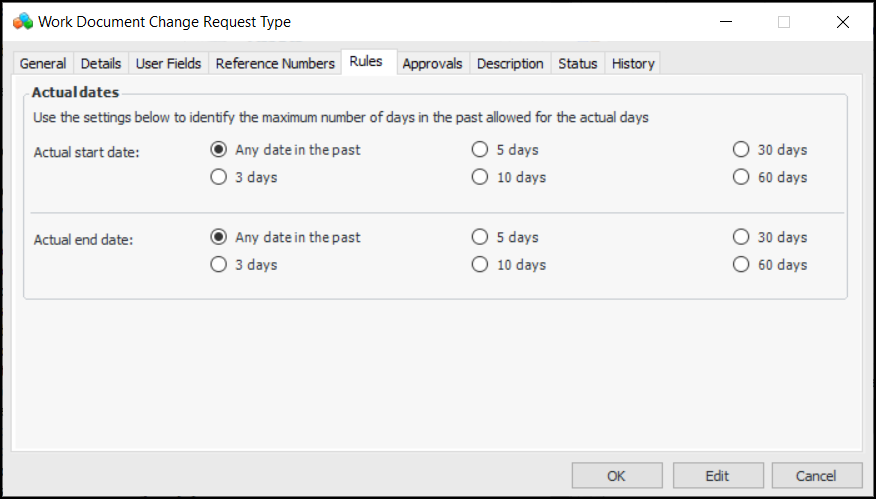Switch to the Approvals tab
This screenshot has height=499, width=876.
(432, 63)
